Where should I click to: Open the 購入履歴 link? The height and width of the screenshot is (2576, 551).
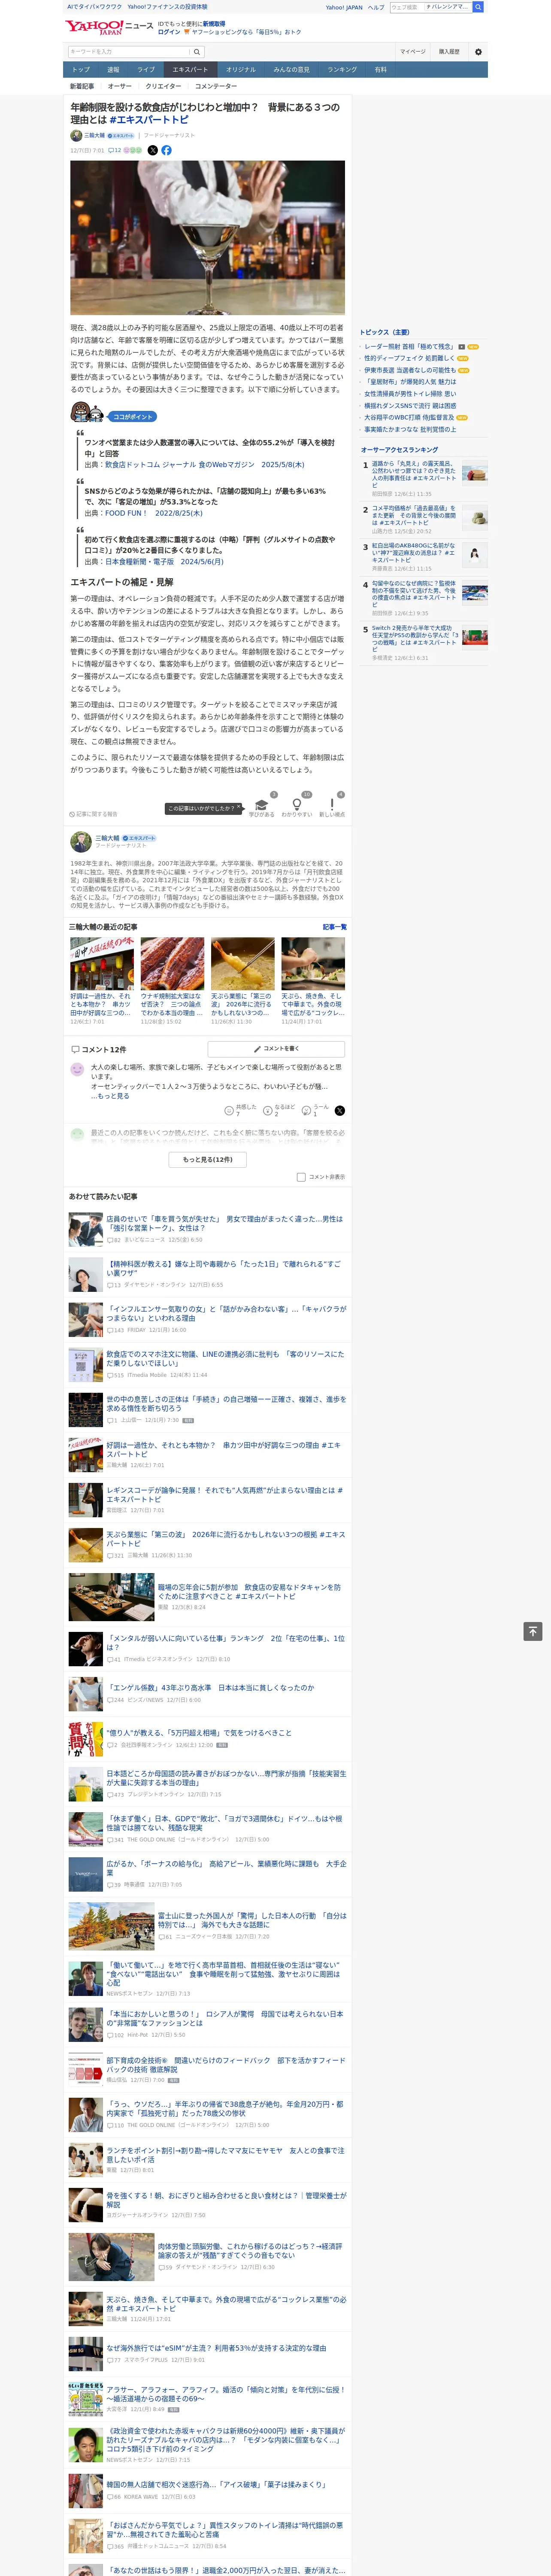449,52
